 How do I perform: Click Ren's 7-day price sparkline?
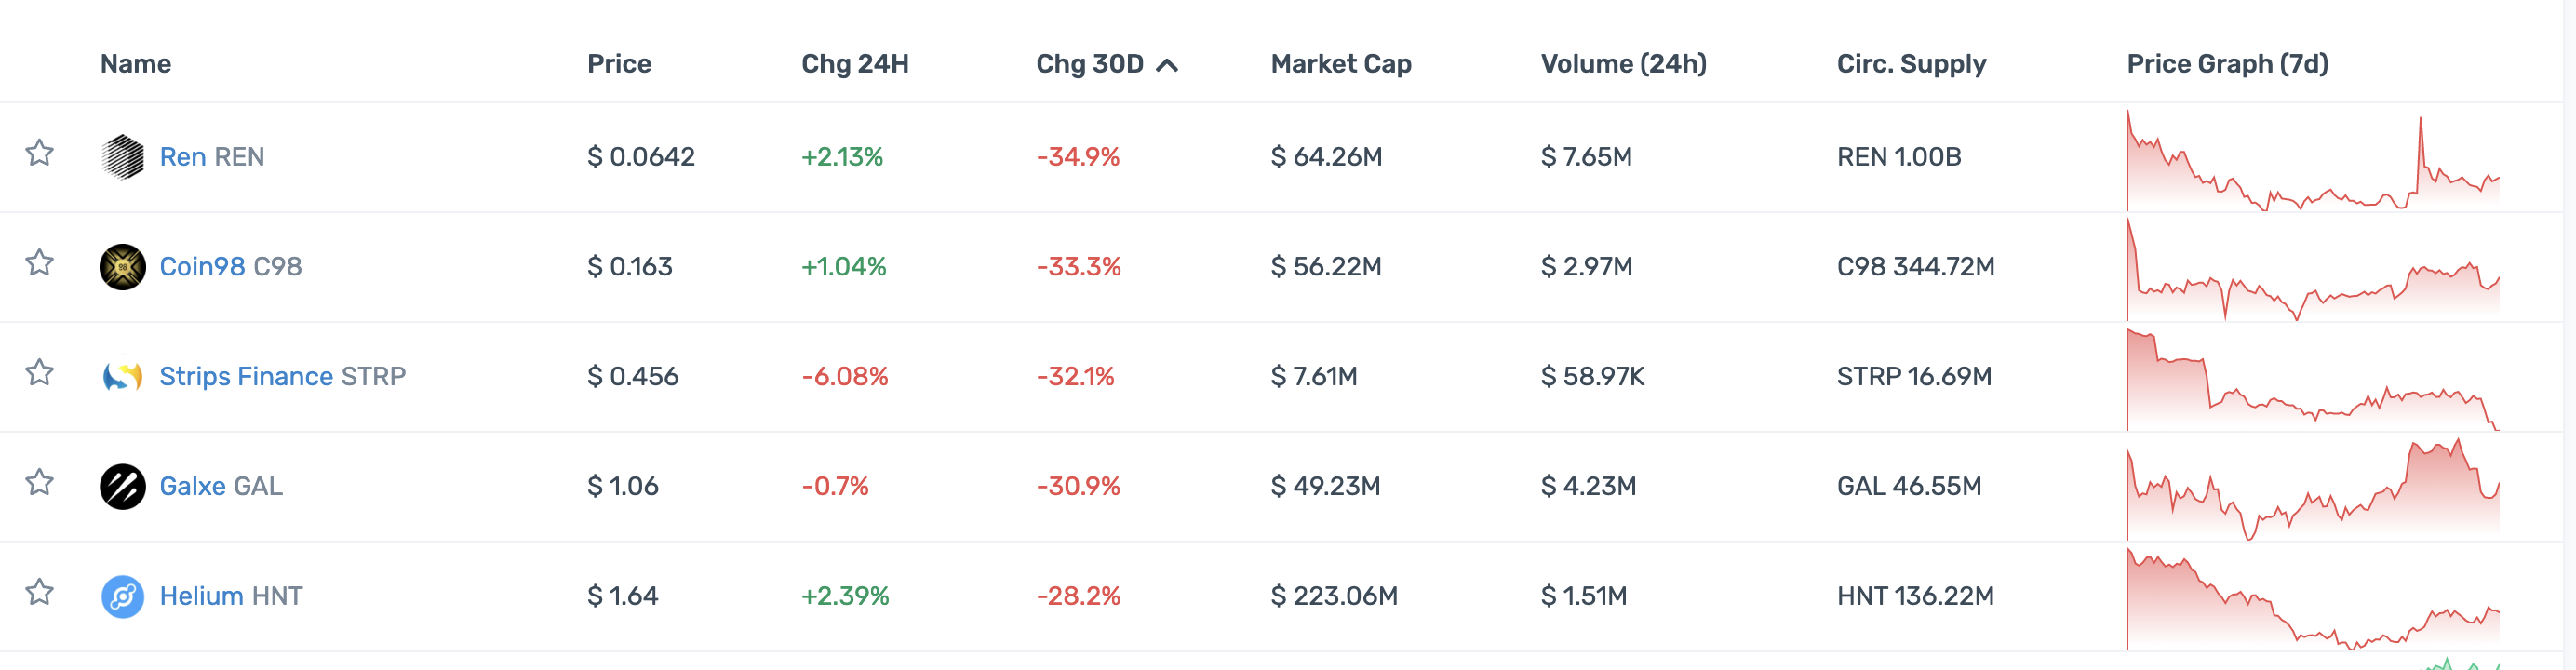point(2312,160)
